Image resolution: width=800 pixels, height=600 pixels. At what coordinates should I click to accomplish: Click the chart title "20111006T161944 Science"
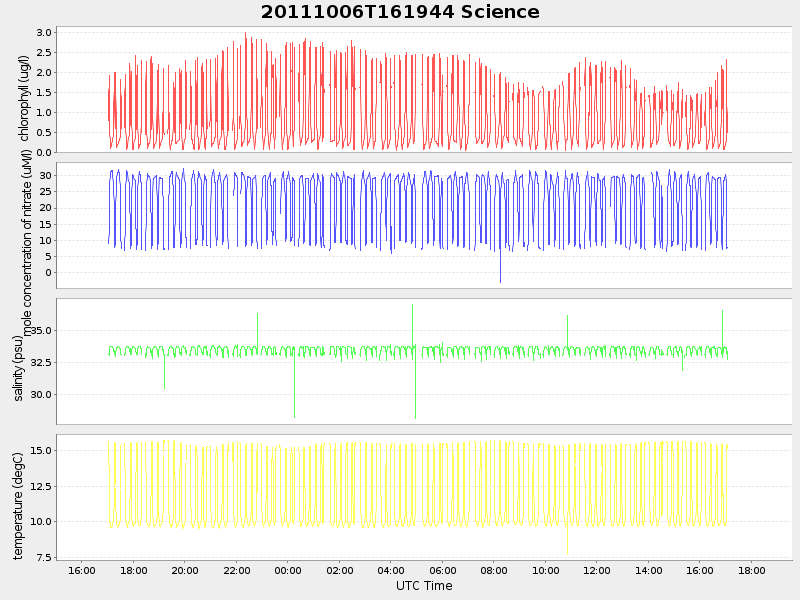(x=400, y=12)
